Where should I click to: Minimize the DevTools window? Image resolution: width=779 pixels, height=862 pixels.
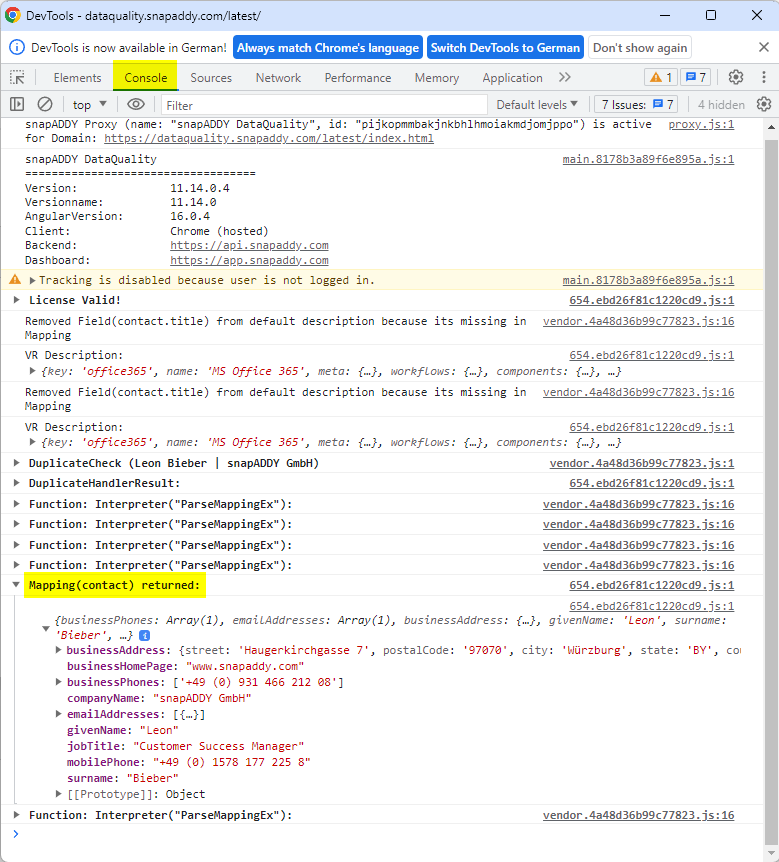click(665, 15)
